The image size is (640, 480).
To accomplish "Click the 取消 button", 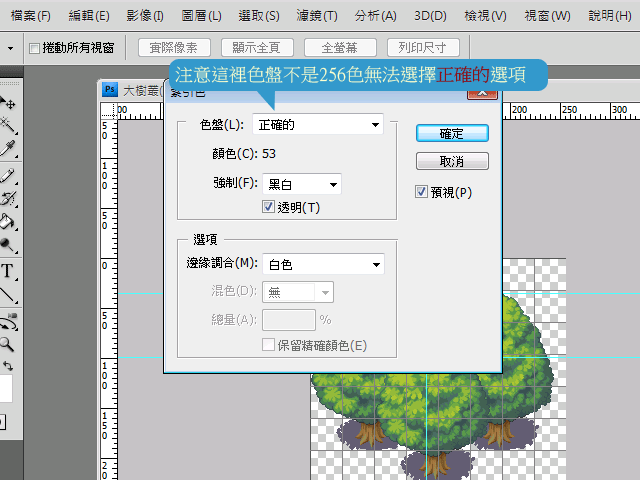I will [x=452, y=161].
